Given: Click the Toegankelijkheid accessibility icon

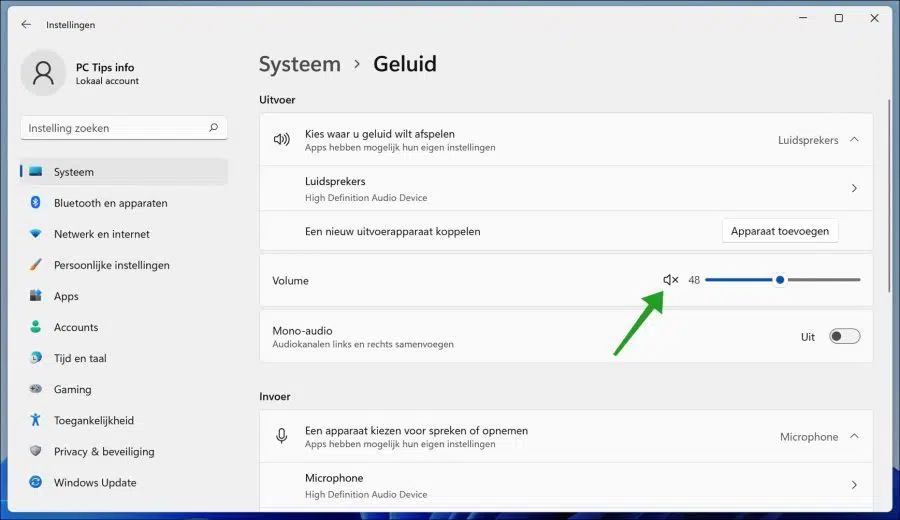Looking at the screenshot, I should pos(36,420).
